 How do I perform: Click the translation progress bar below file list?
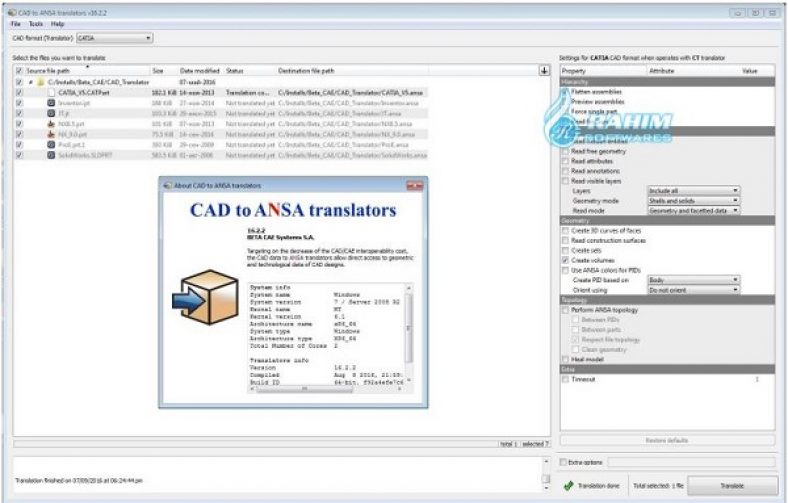[x=255, y=444]
